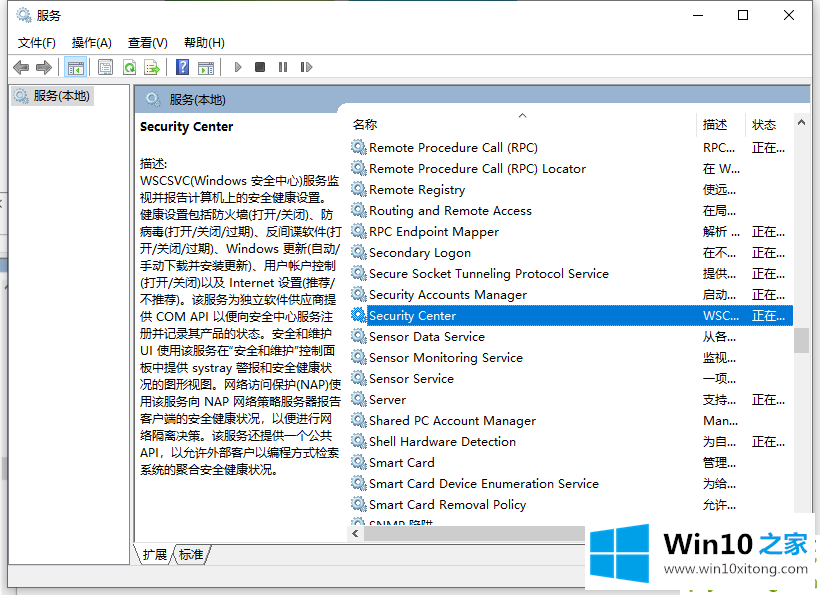820x595 pixels.
Task: Select Shared PC Account Manager service
Action: click(x=571, y=420)
